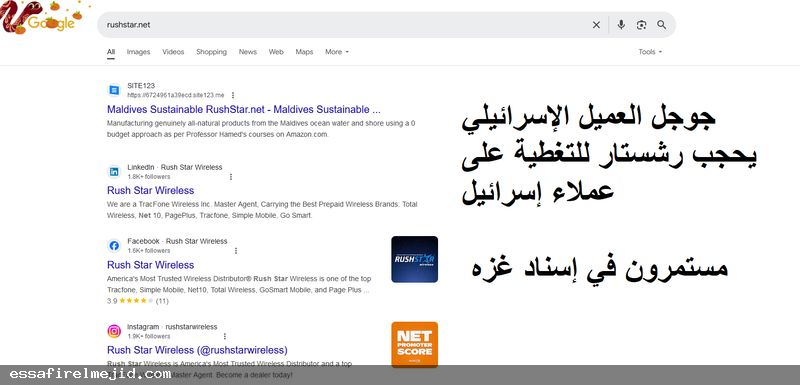Click LinkedIn 1.8K+ followers text
This screenshot has width=800, height=385.
click(x=149, y=176)
